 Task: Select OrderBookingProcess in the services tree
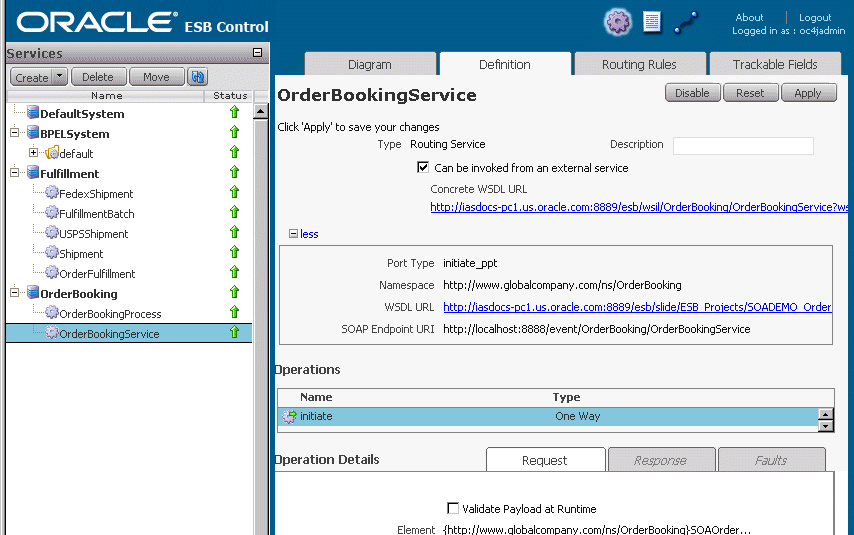(x=110, y=314)
